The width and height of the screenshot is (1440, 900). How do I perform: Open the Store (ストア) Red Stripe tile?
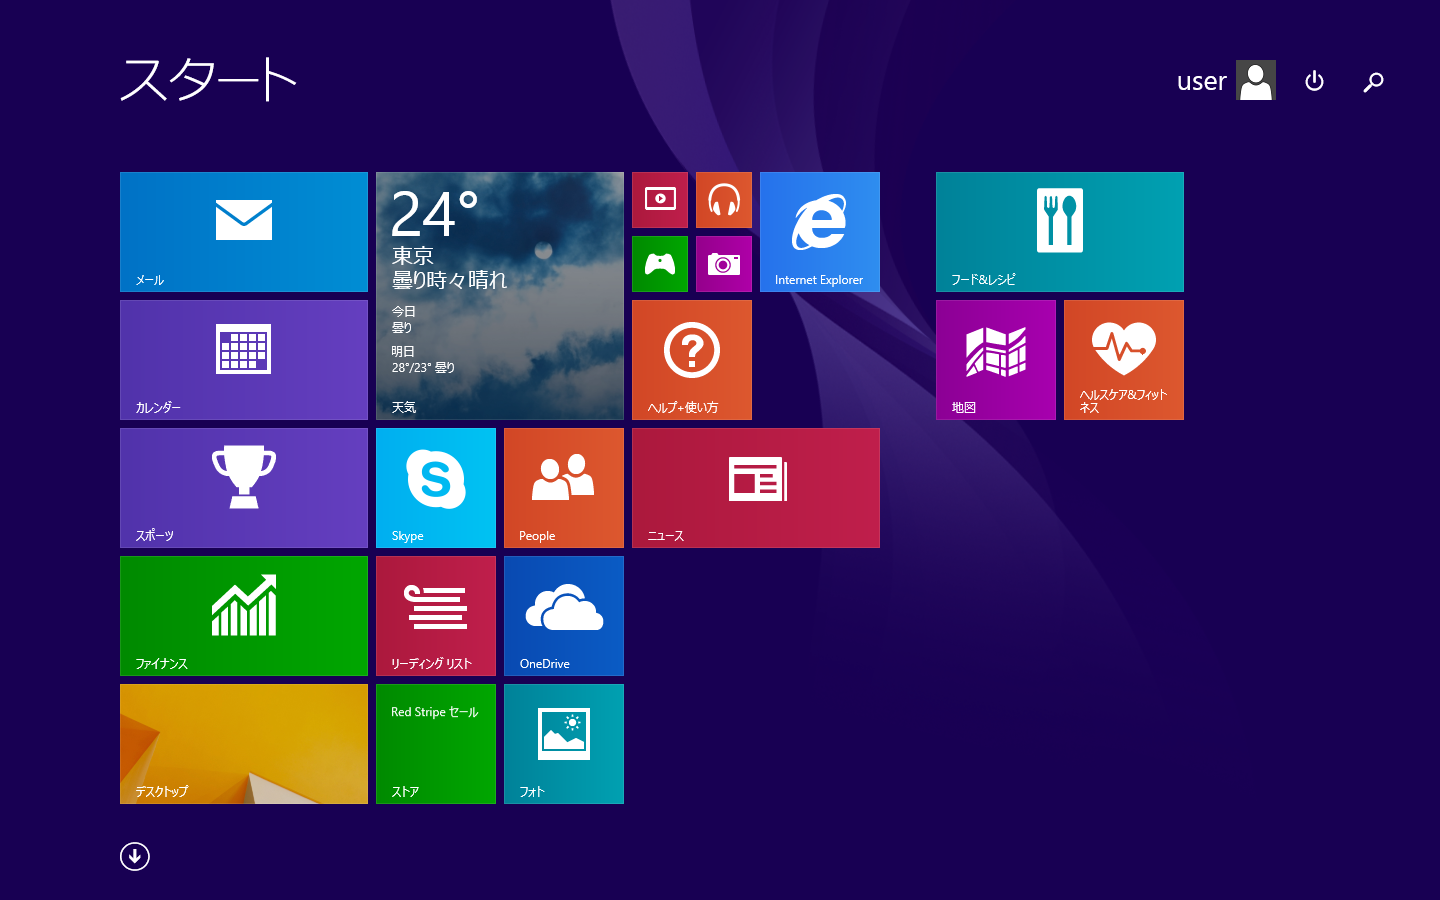tap(436, 744)
